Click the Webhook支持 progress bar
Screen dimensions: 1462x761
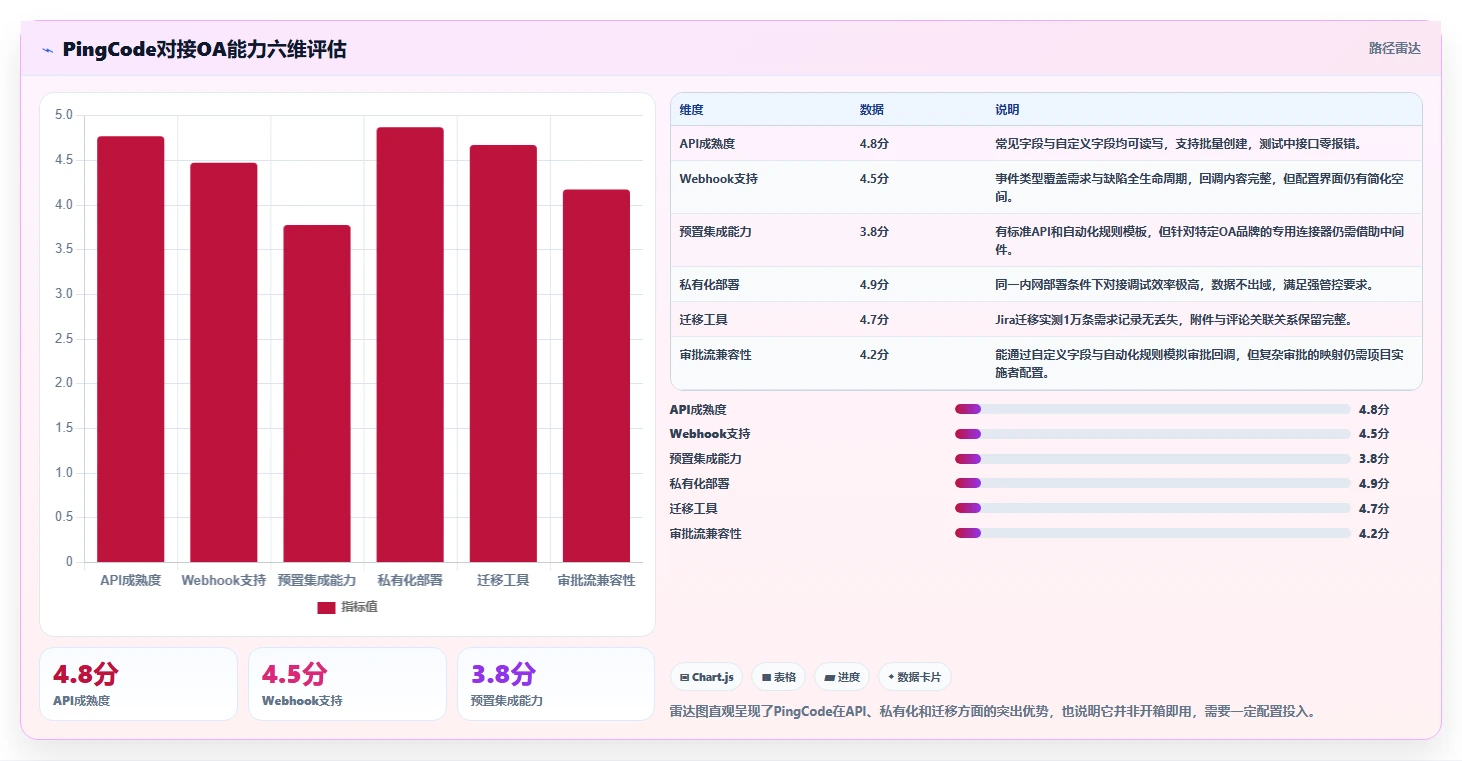pyautogui.click(x=1153, y=434)
